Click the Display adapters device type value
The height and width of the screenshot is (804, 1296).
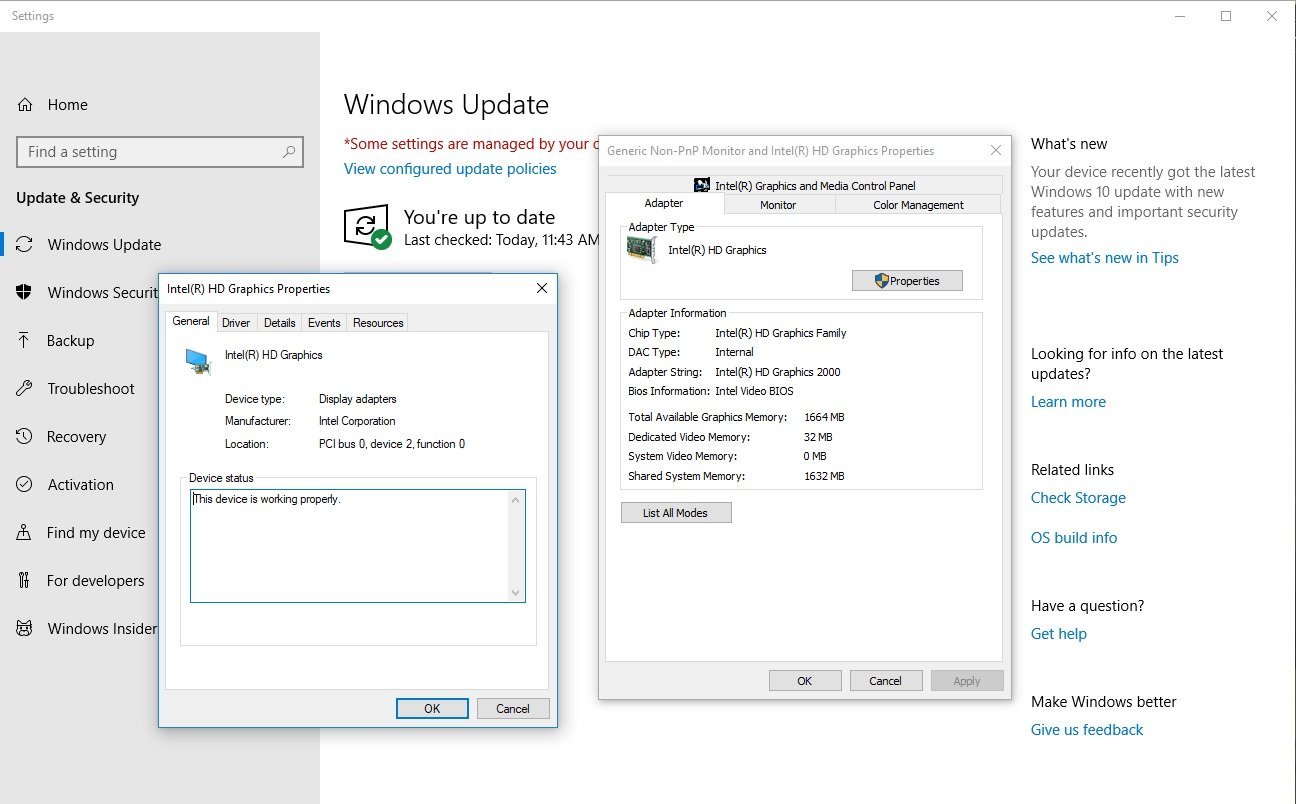pos(358,399)
